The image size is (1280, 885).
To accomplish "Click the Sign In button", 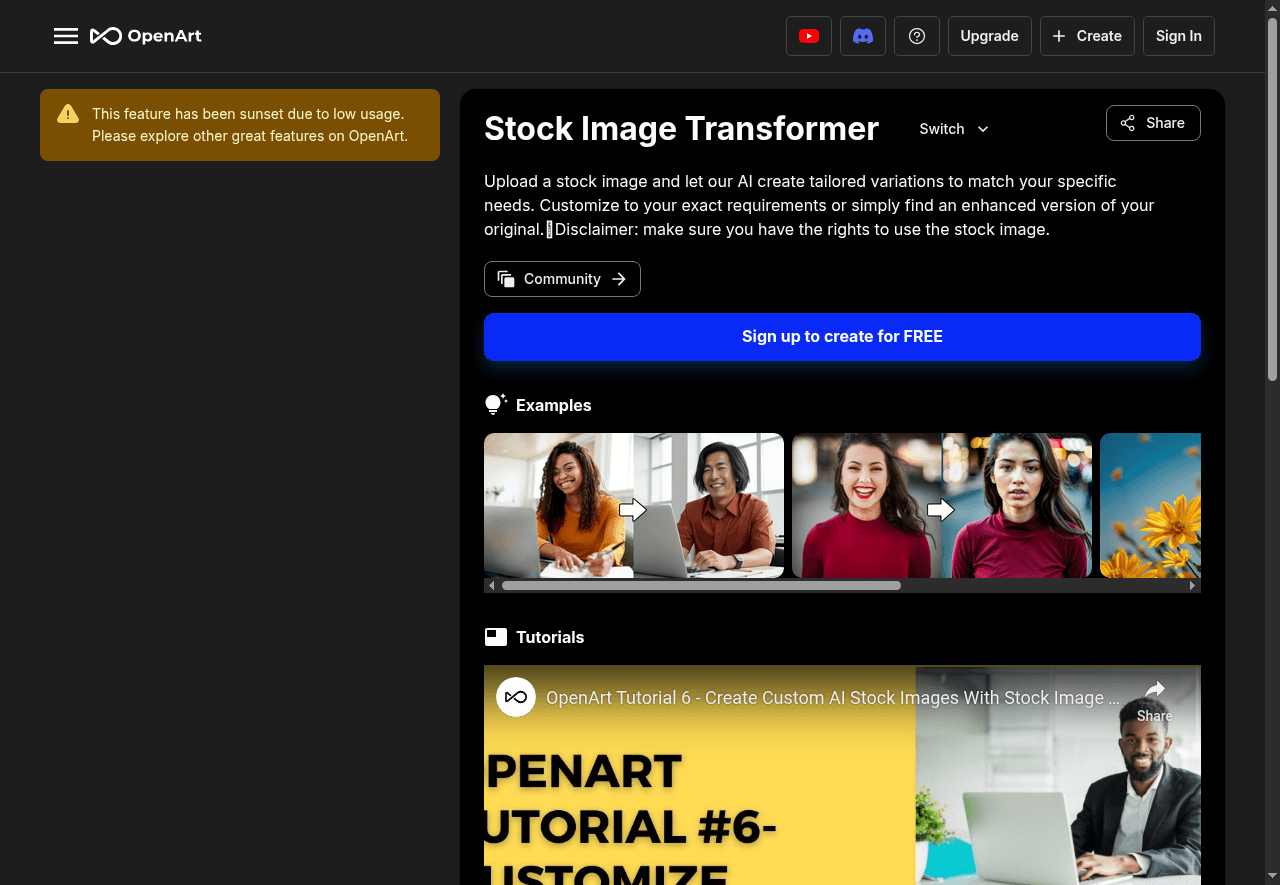I will 1178,35.
